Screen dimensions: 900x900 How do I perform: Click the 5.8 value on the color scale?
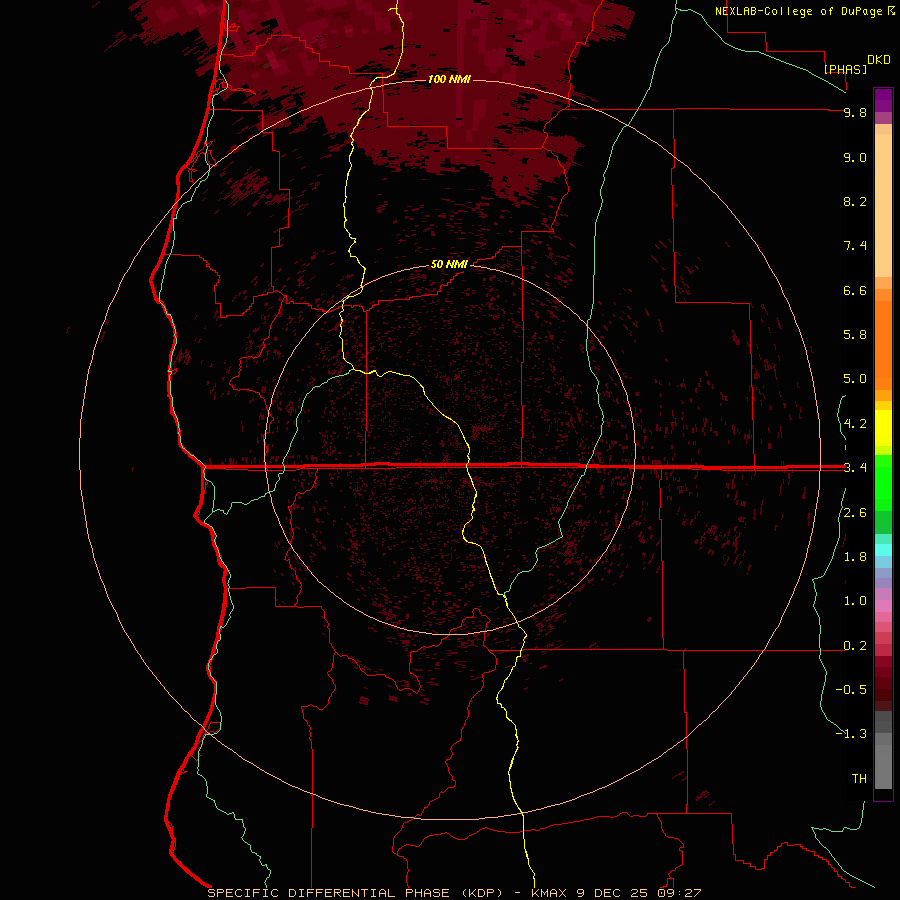(855, 335)
